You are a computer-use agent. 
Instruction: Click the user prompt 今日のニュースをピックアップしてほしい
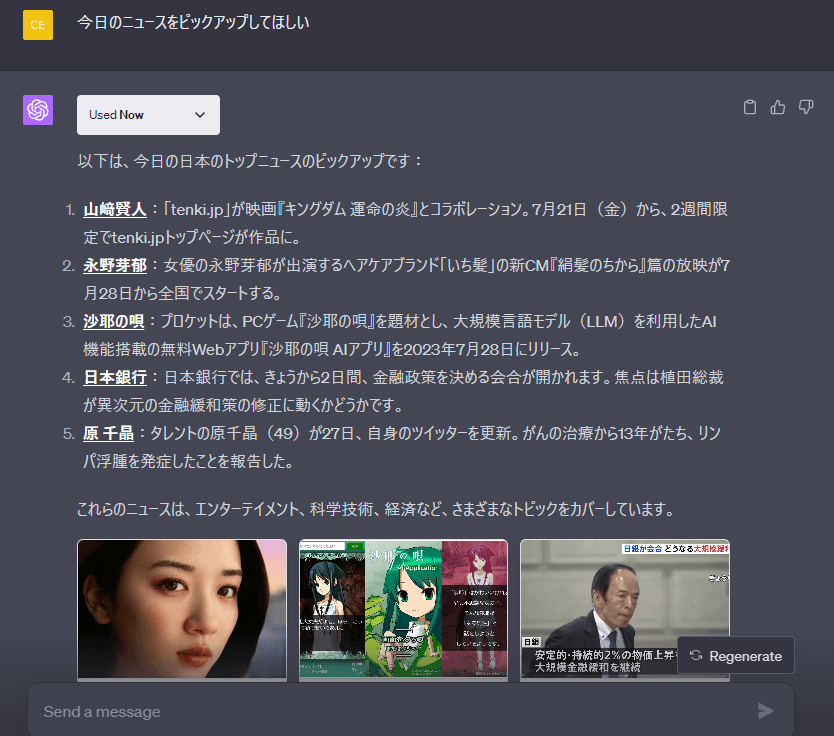pyautogui.click(x=193, y=22)
